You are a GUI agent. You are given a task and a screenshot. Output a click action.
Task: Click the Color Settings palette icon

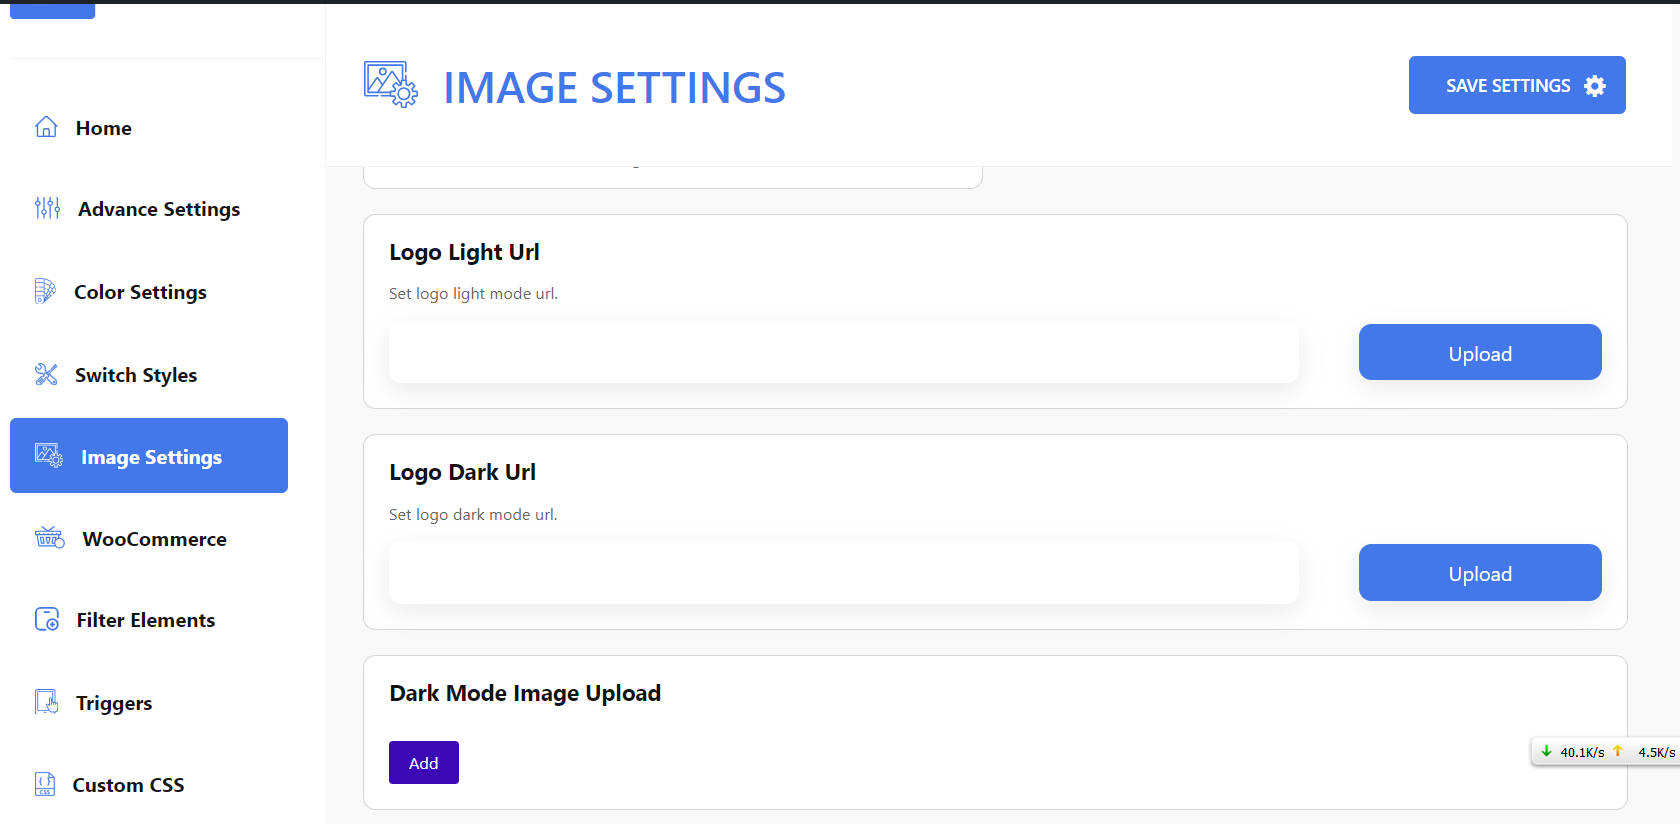[x=45, y=291]
